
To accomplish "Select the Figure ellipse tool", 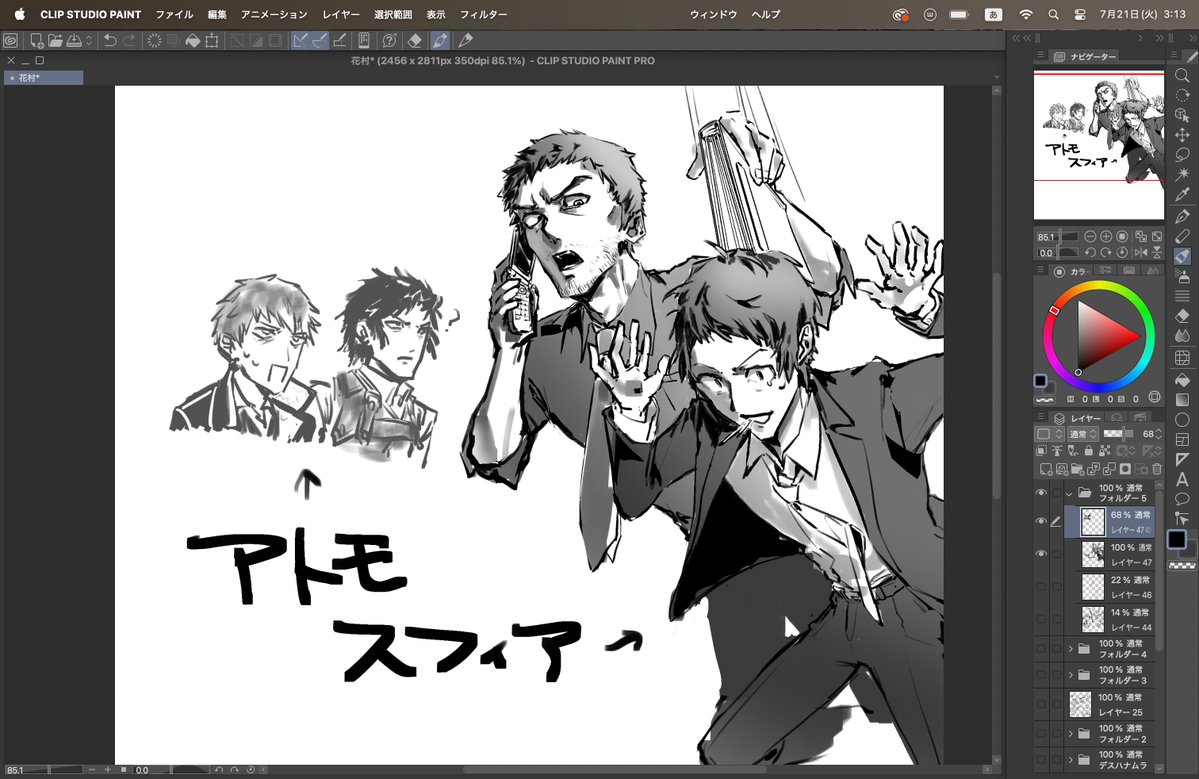I will (x=1182, y=420).
